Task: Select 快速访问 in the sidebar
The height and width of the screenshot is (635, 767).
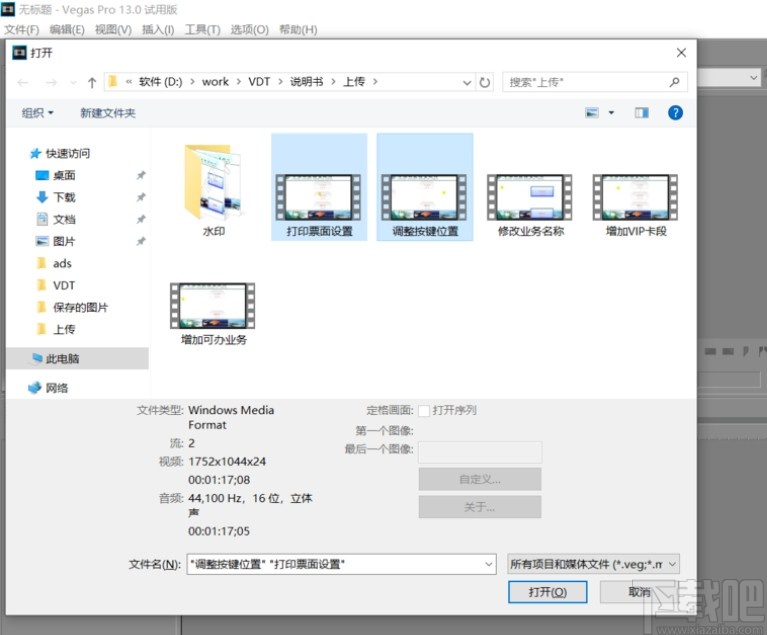Action: click(x=60, y=154)
